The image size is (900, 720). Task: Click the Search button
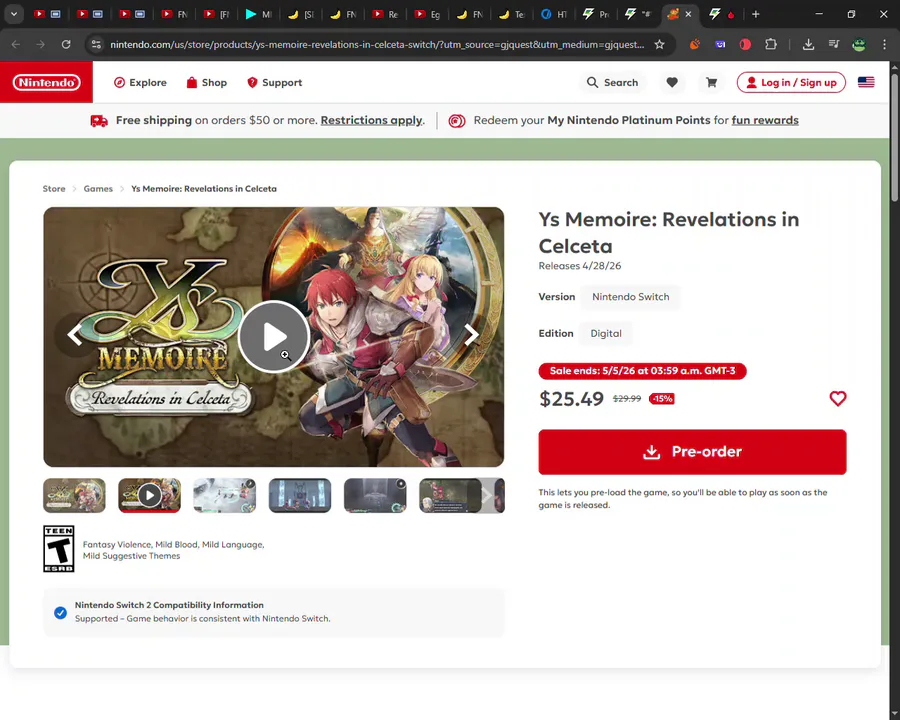(612, 83)
